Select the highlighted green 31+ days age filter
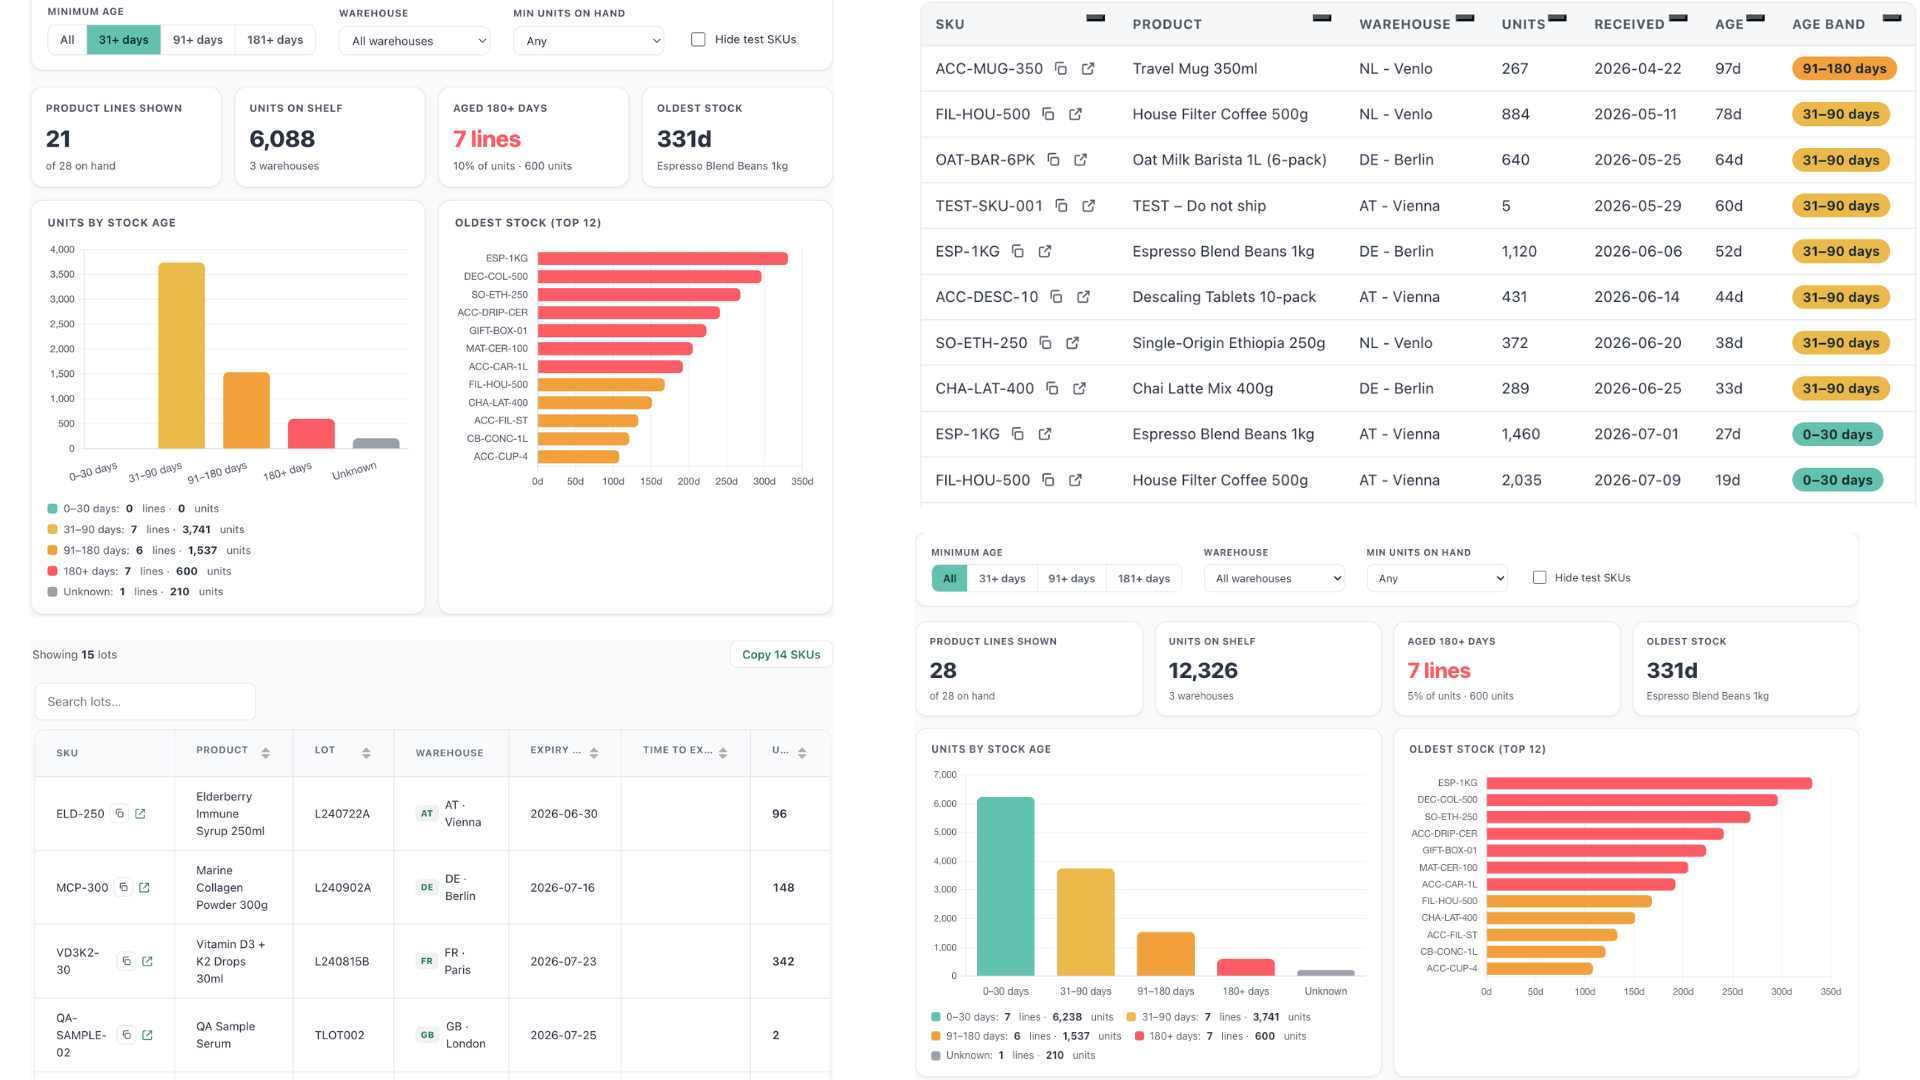This screenshot has width=1920, height=1080. click(123, 40)
